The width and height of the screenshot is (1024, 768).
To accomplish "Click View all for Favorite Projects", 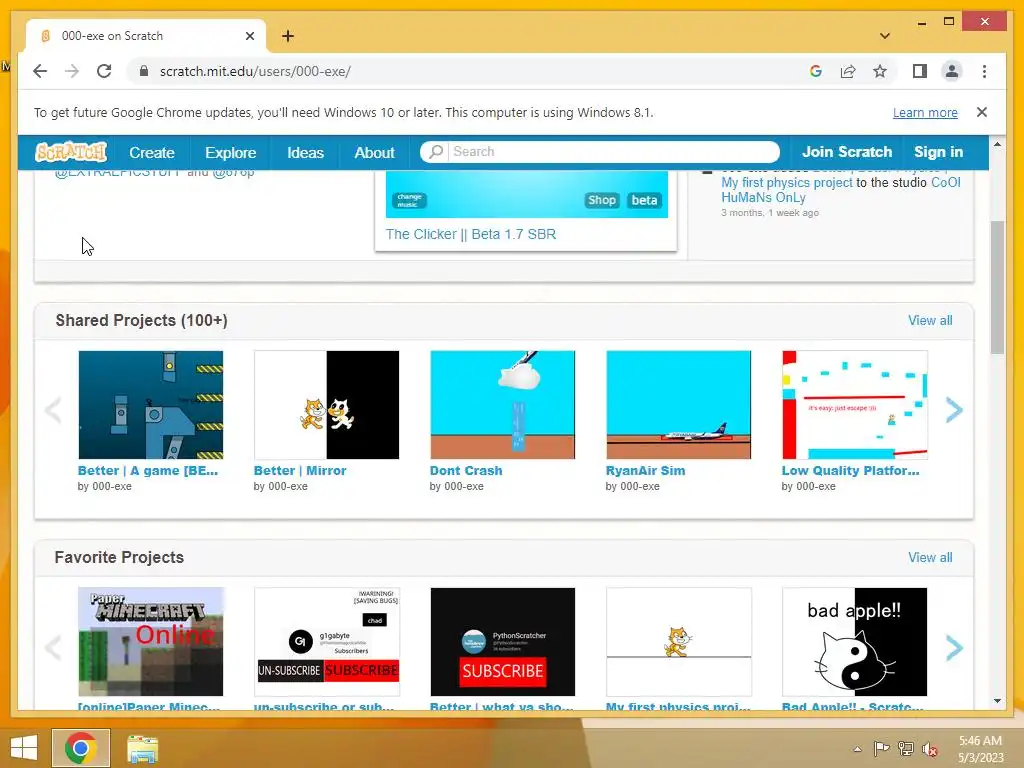I will 930,557.
